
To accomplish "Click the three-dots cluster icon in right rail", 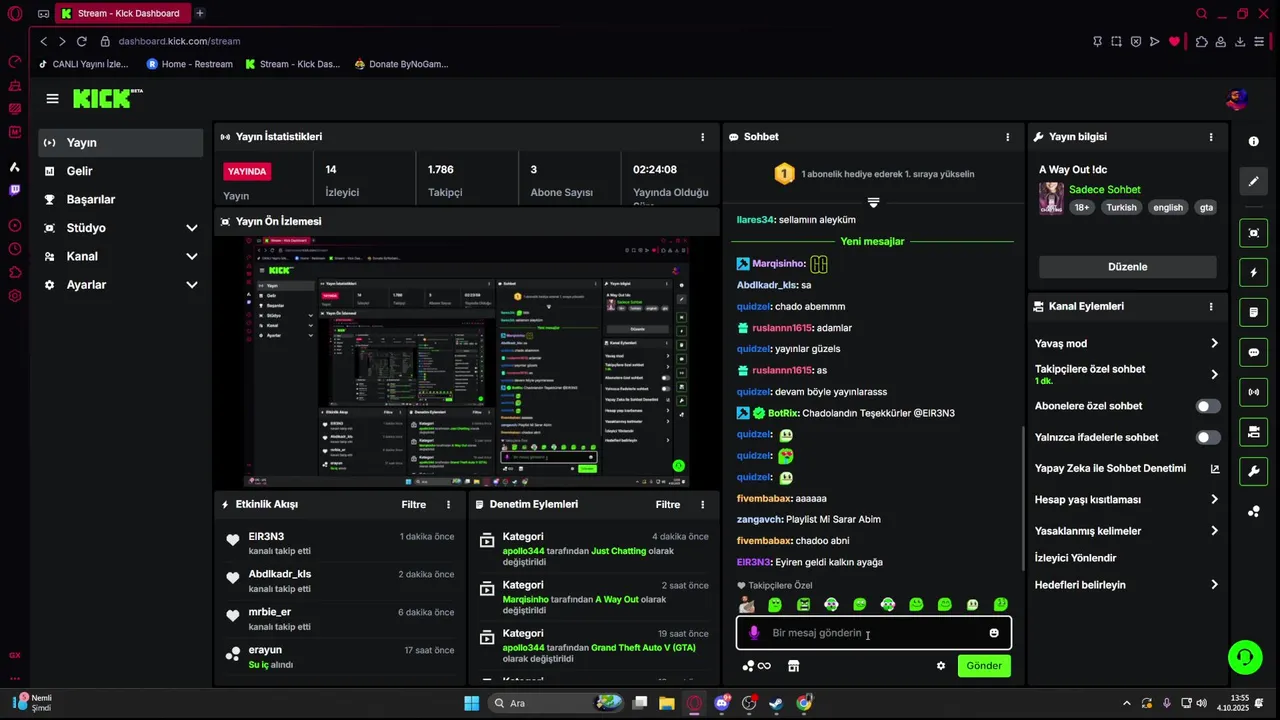I will (1253, 512).
